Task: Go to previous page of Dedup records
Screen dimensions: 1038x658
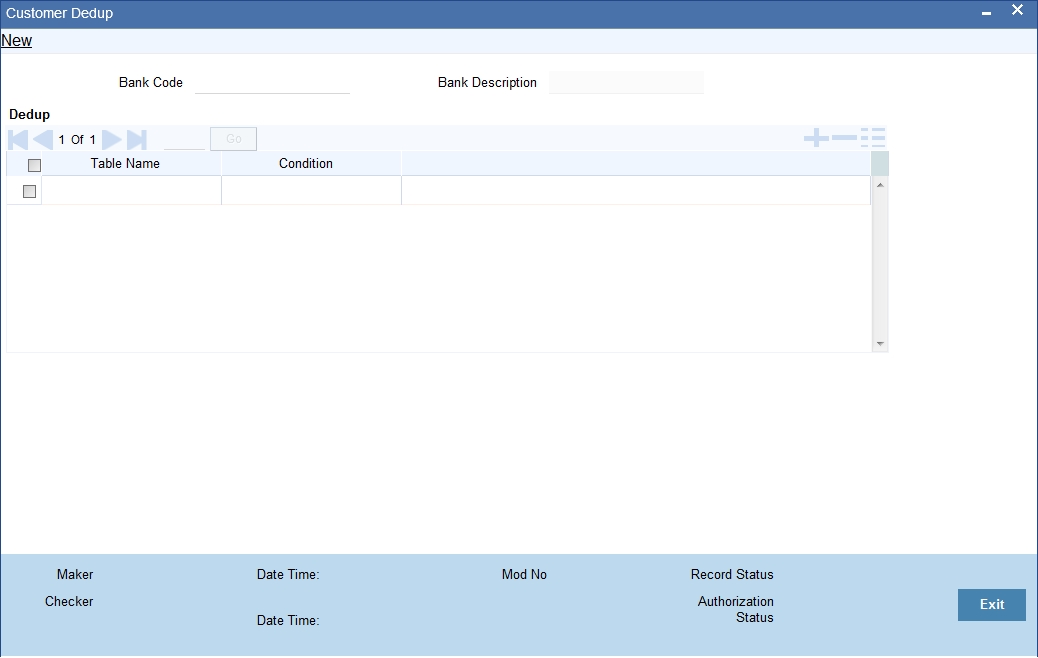Action: [43, 140]
